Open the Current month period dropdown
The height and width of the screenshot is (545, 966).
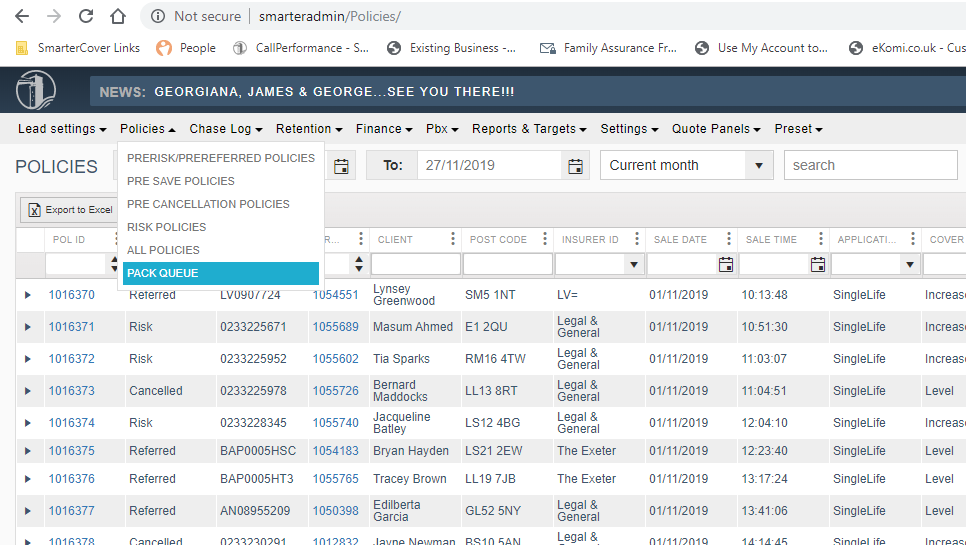point(759,166)
